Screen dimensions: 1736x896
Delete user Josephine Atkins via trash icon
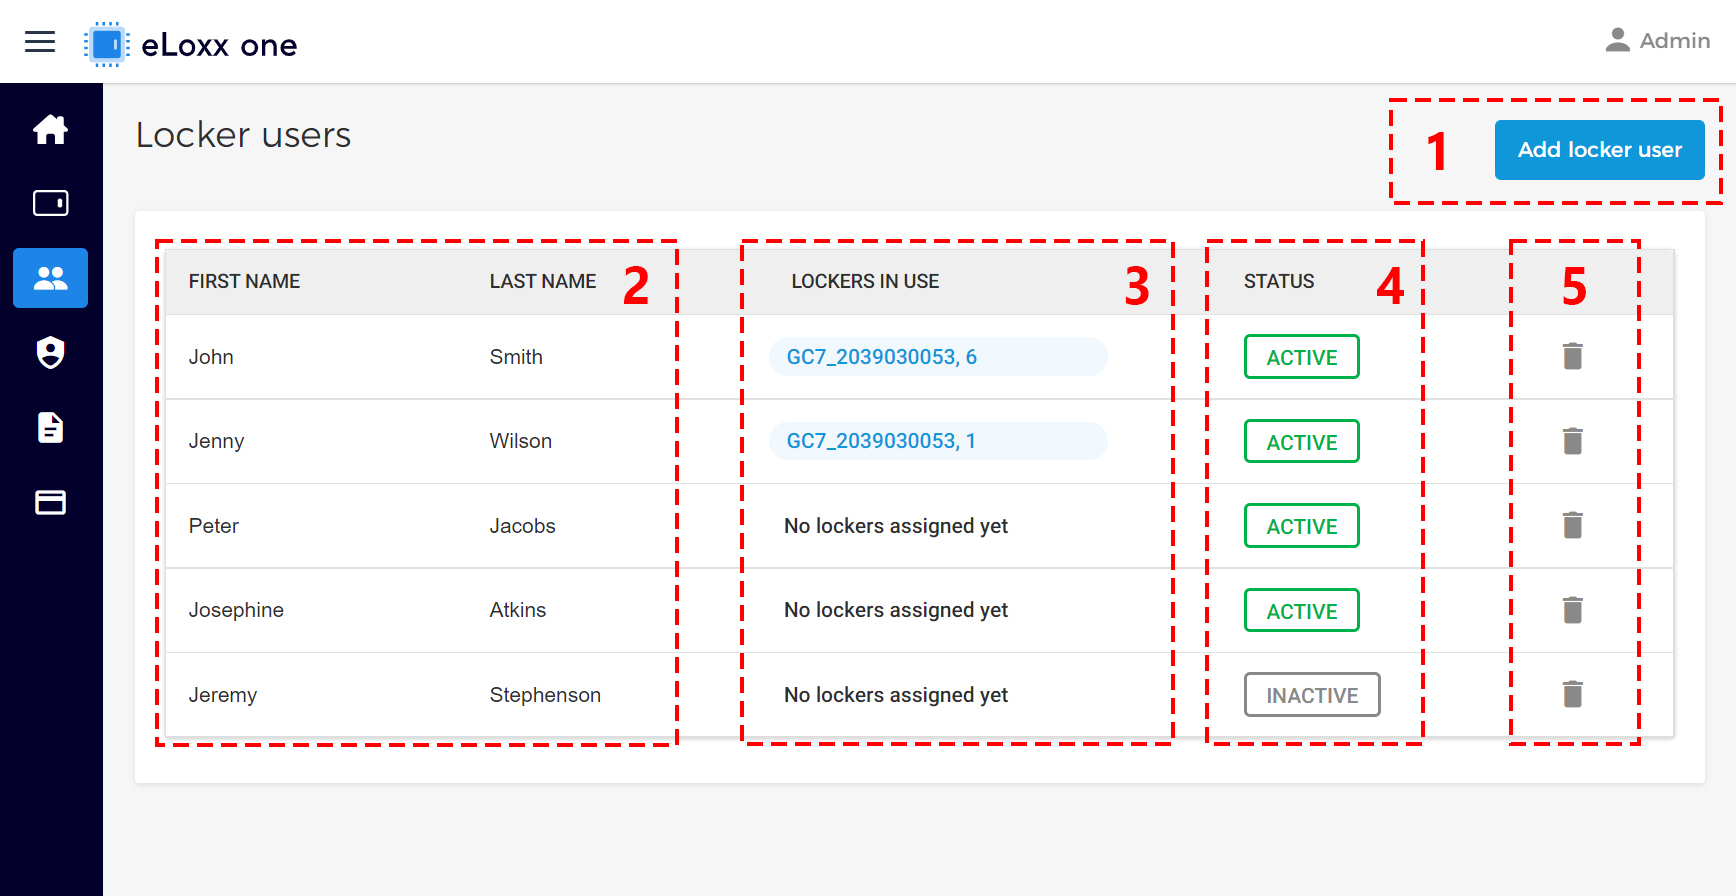click(1573, 610)
